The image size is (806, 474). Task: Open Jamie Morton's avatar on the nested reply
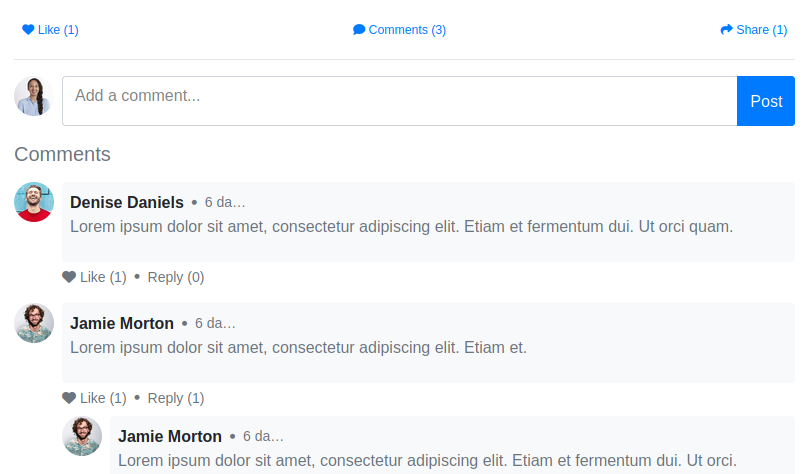pyautogui.click(x=82, y=436)
